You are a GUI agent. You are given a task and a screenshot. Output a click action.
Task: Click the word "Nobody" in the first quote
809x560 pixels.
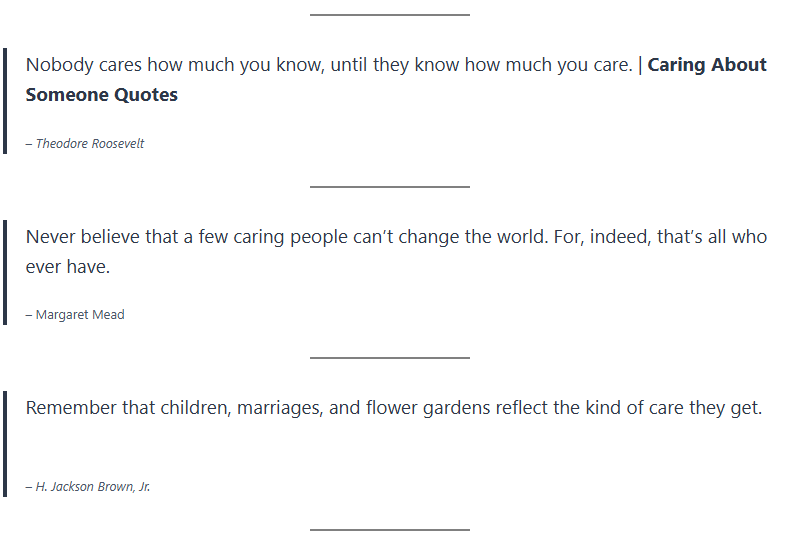(57, 65)
